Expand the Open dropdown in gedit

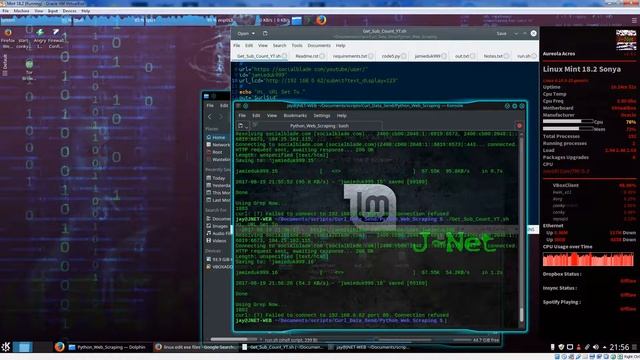tap(246, 33)
